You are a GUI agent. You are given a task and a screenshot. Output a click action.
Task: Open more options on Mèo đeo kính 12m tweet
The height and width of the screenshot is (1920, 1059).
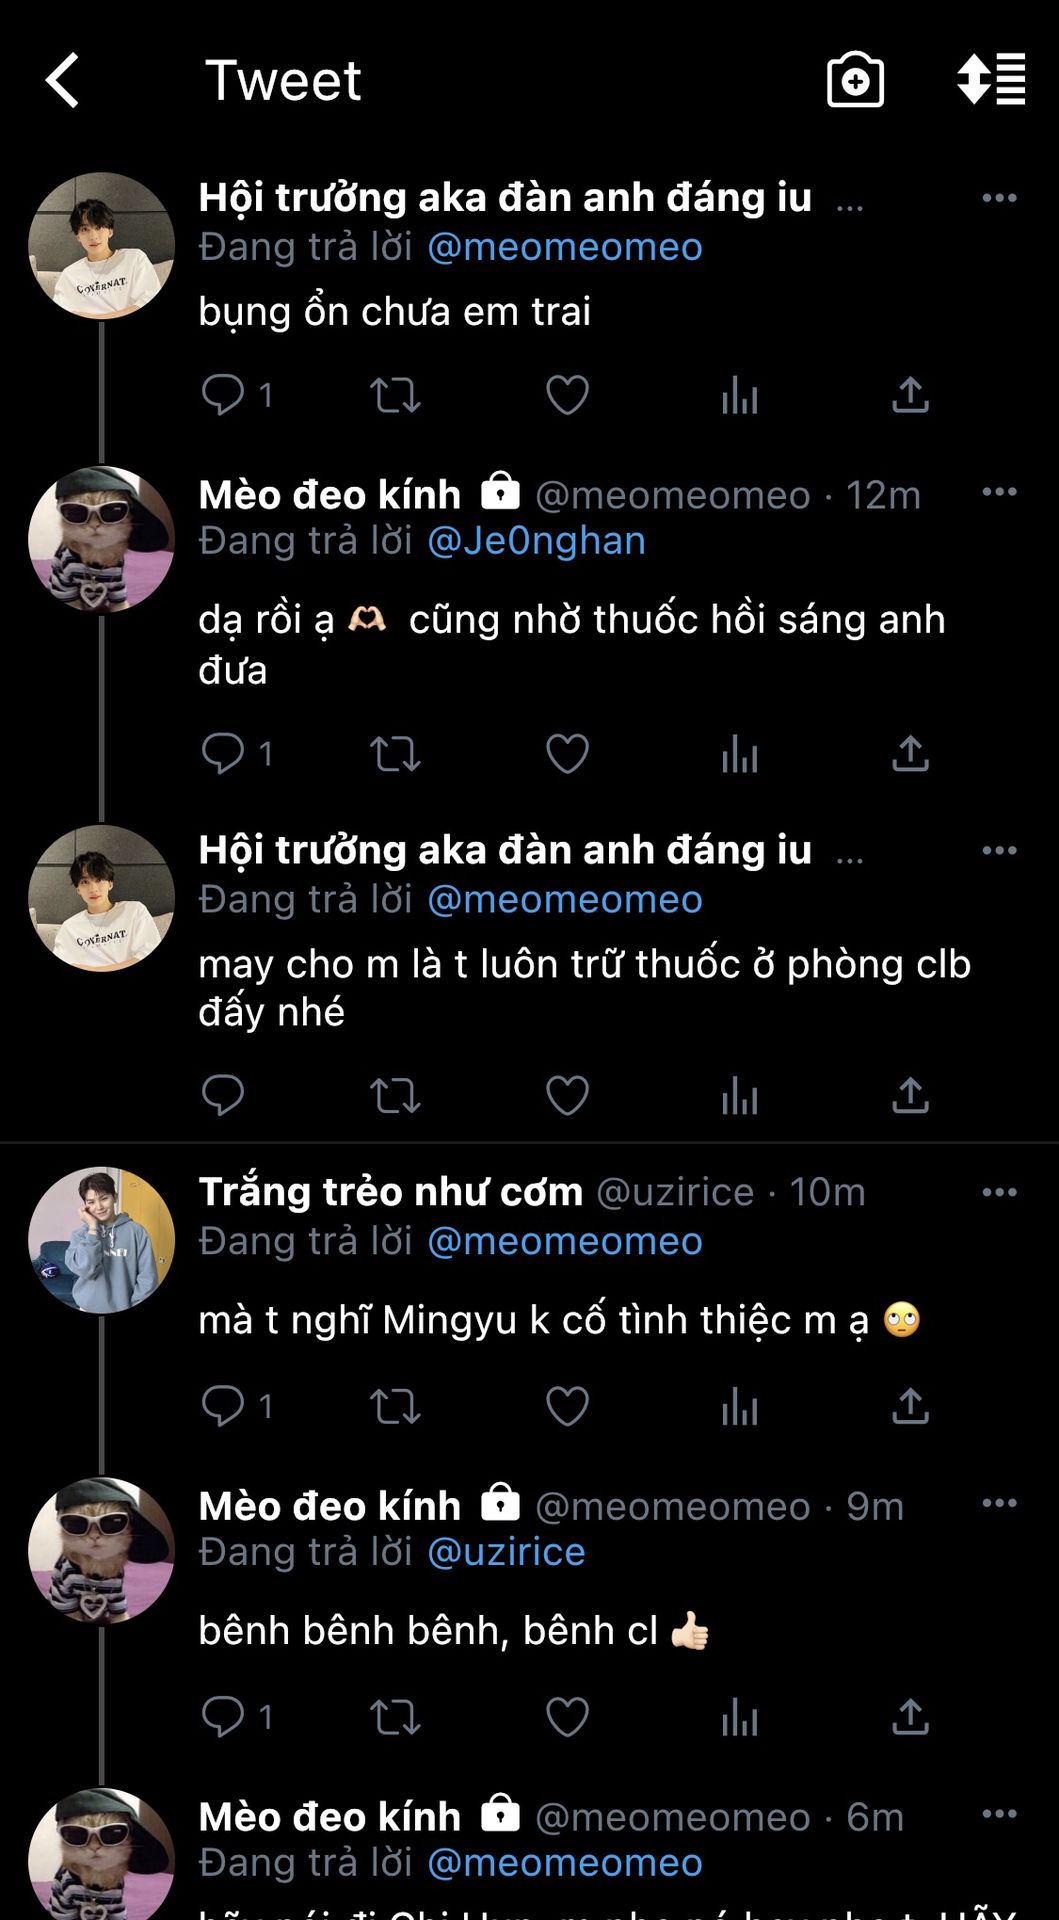tap(999, 492)
